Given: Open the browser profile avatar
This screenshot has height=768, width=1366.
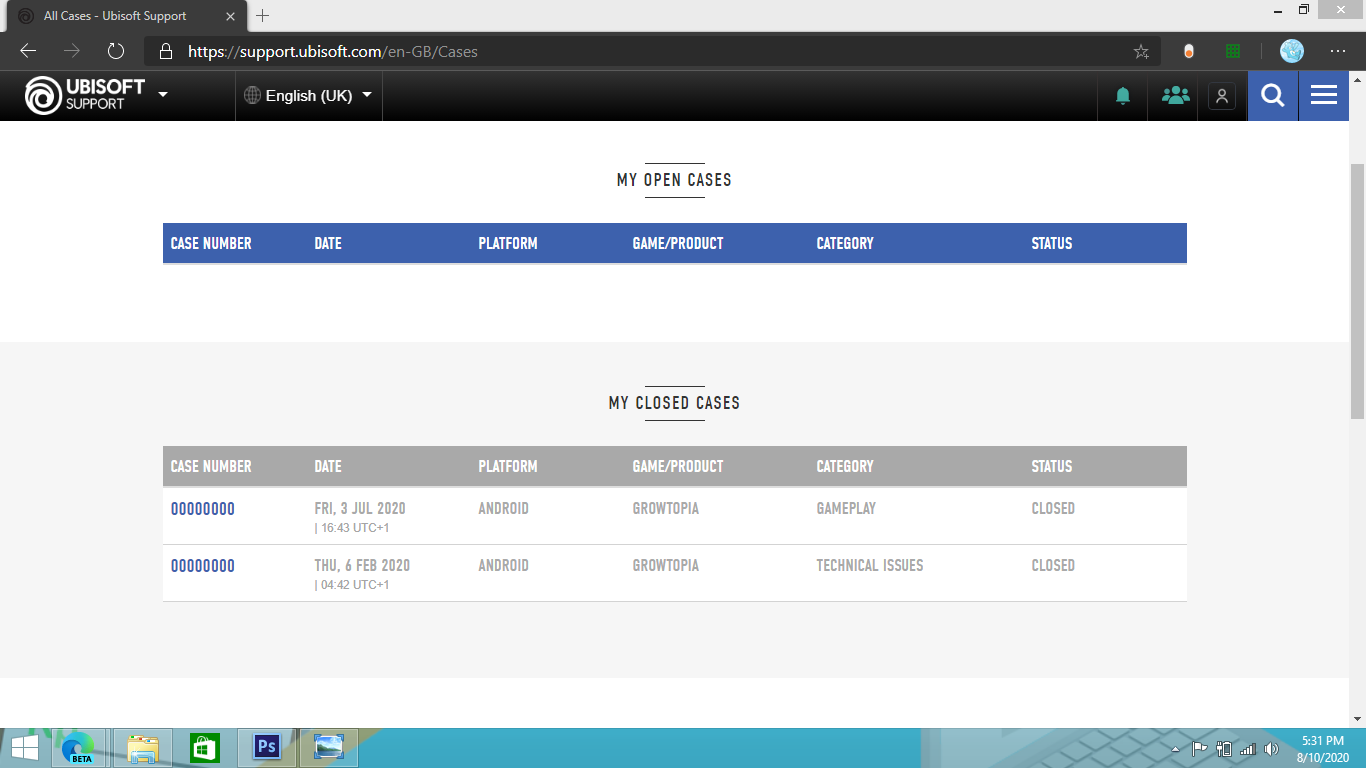Looking at the screenshot, I should pos(1292,51).
